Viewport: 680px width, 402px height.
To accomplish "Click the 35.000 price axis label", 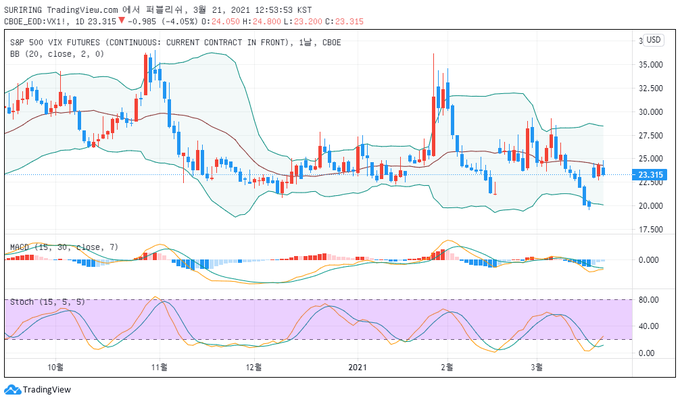I will (651, 65).
